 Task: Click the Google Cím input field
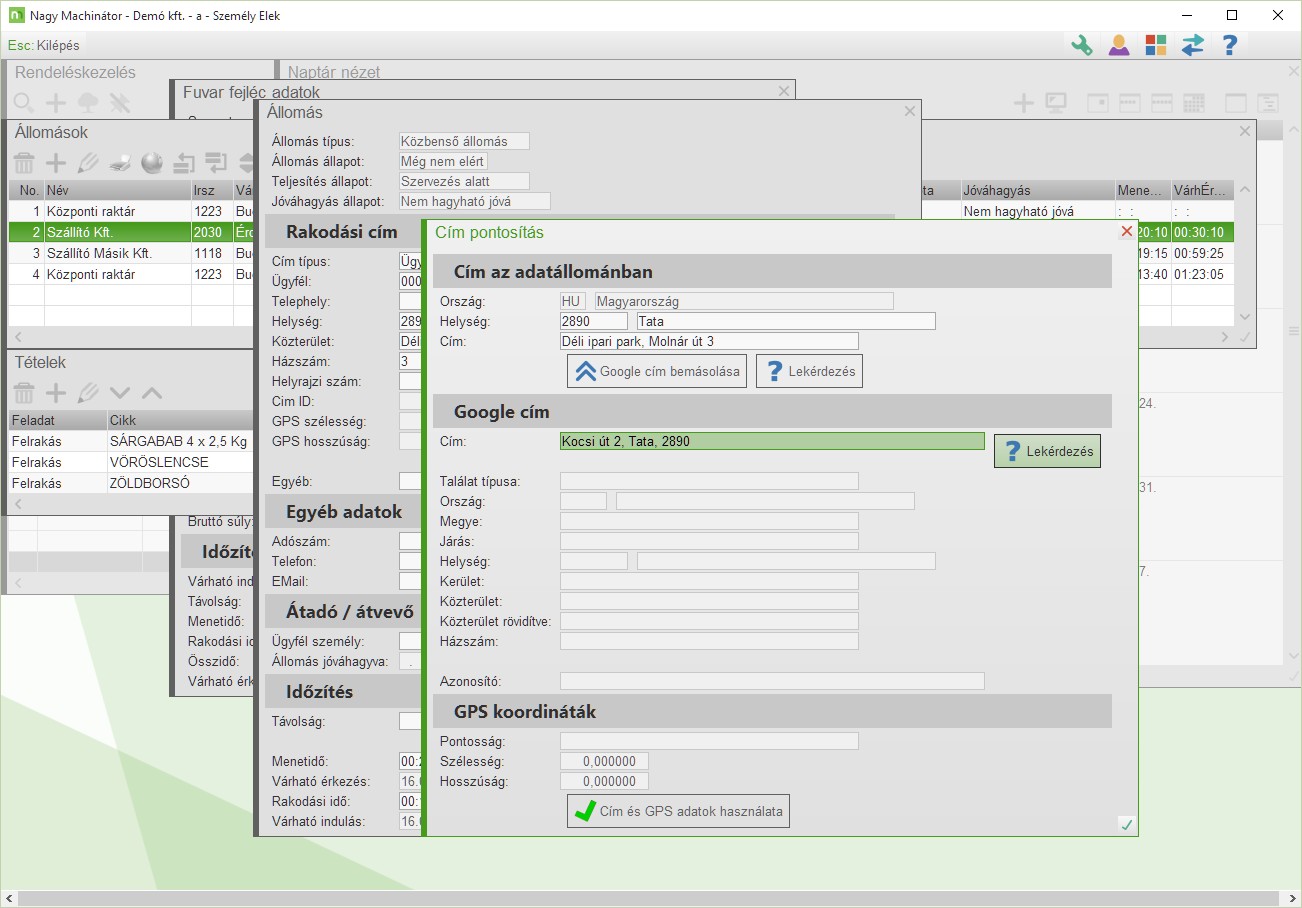coord(772,441)
